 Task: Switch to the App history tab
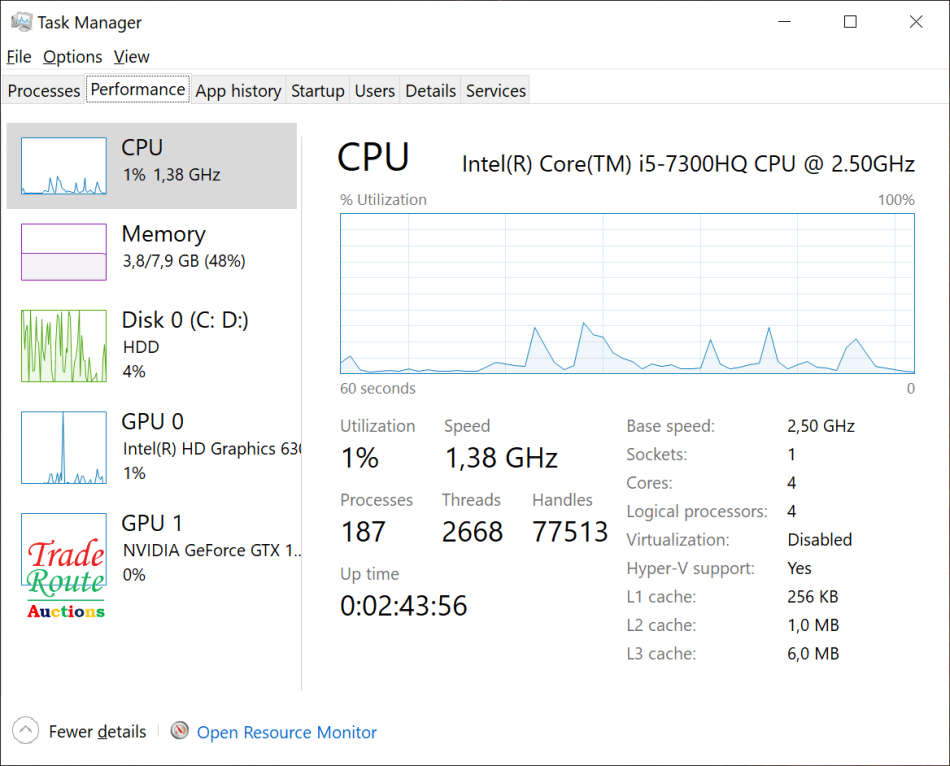point(238,91)
